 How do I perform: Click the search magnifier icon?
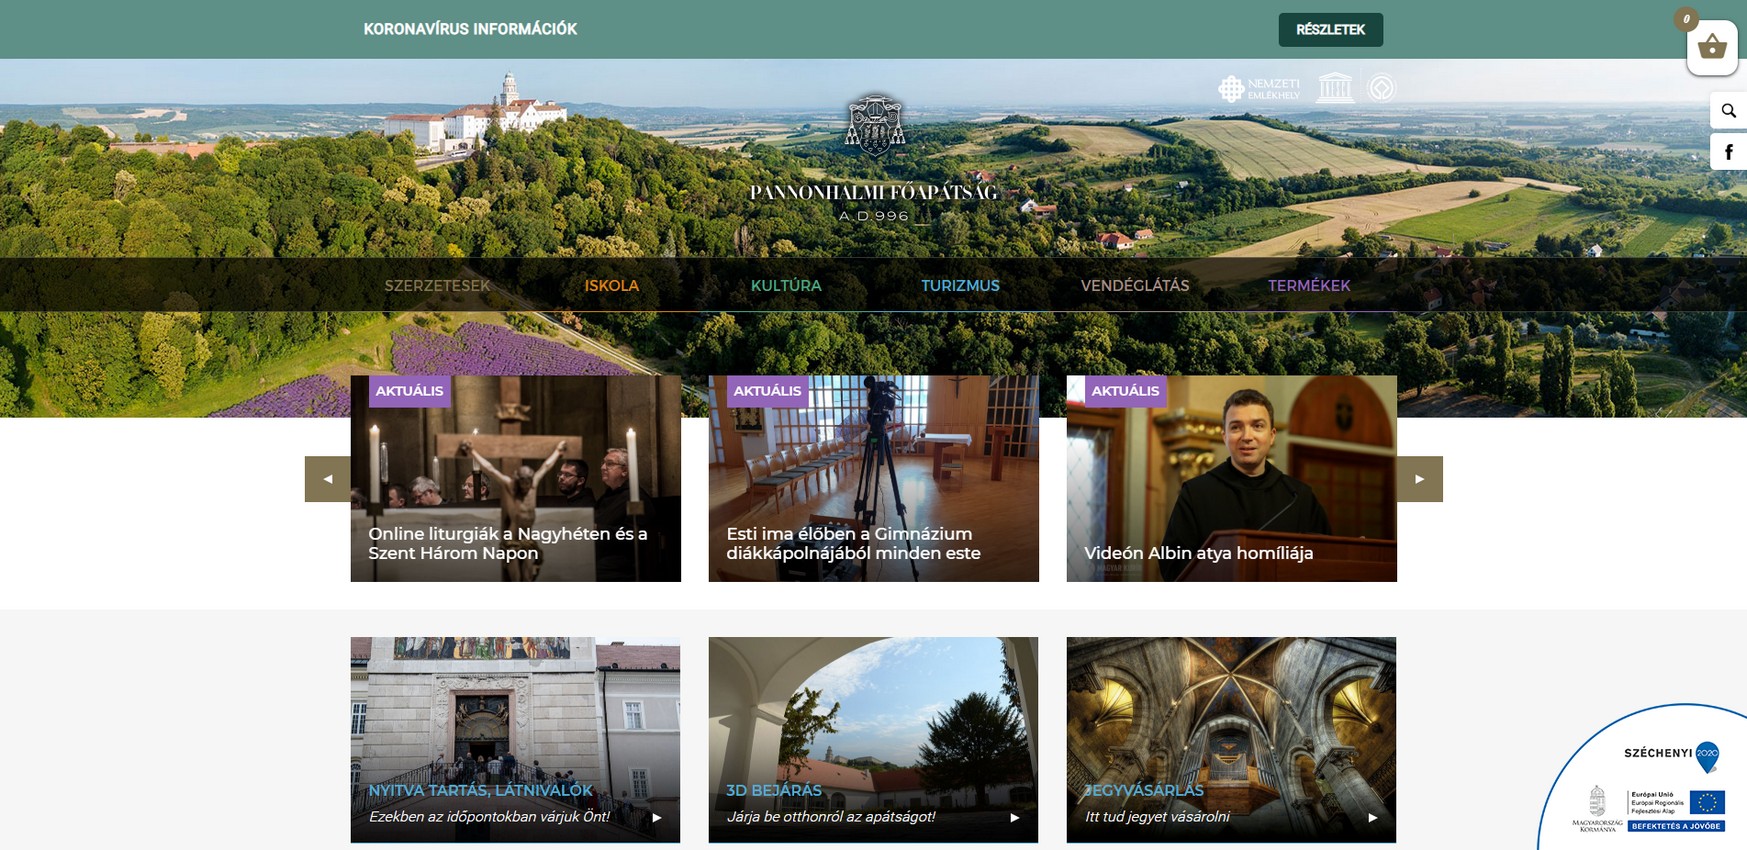[1728, 111]
